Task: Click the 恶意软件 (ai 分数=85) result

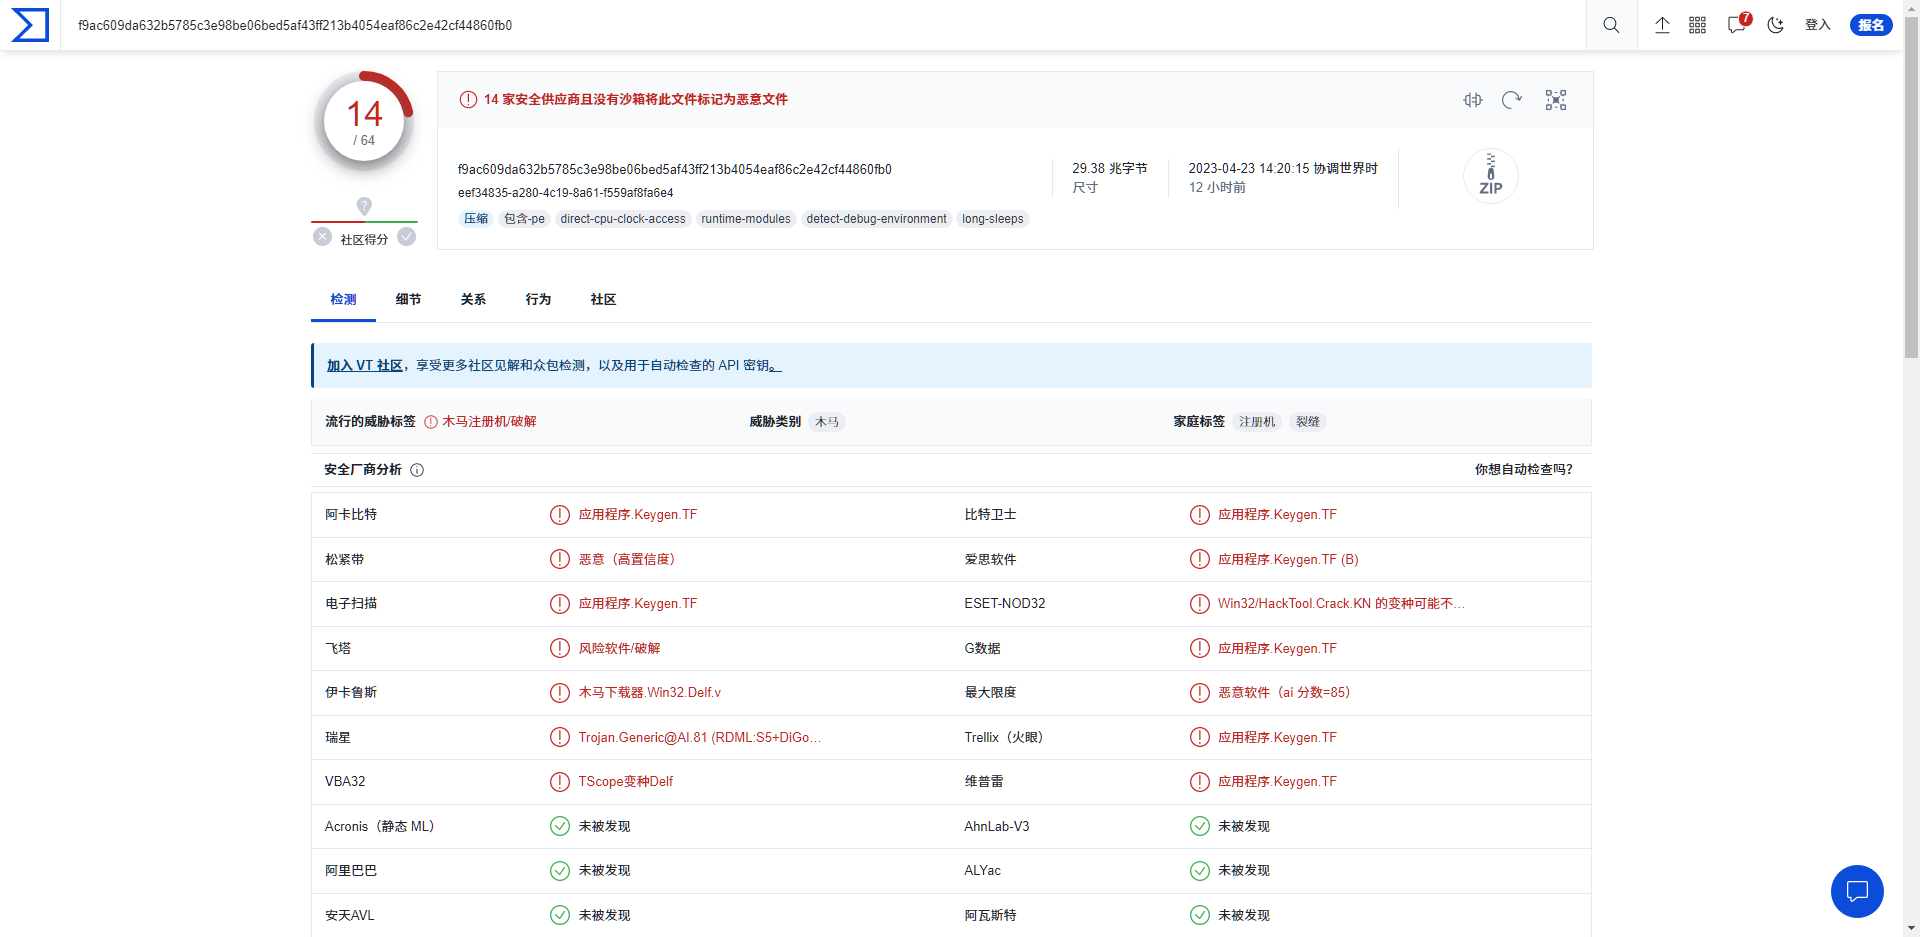Action: pyautogui.click(x=1284, y=693)
